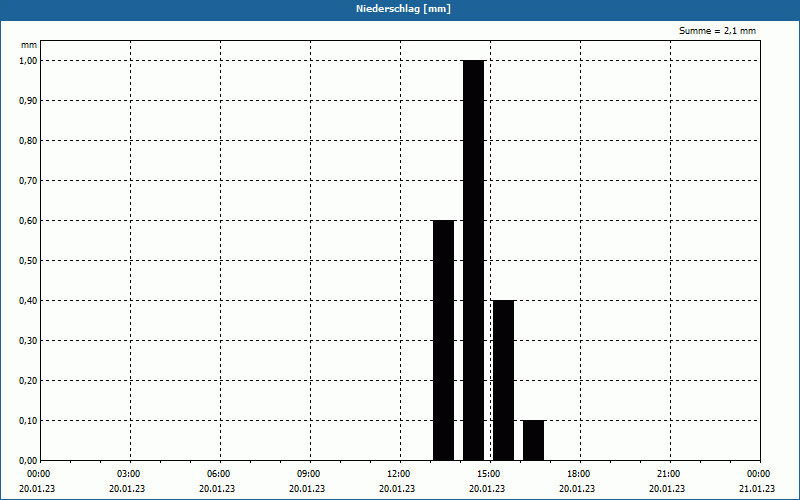This screenshot has height=500, width=800.
Task: Click the Niederschlag [mm] chart title
Action: pos(403,9)
